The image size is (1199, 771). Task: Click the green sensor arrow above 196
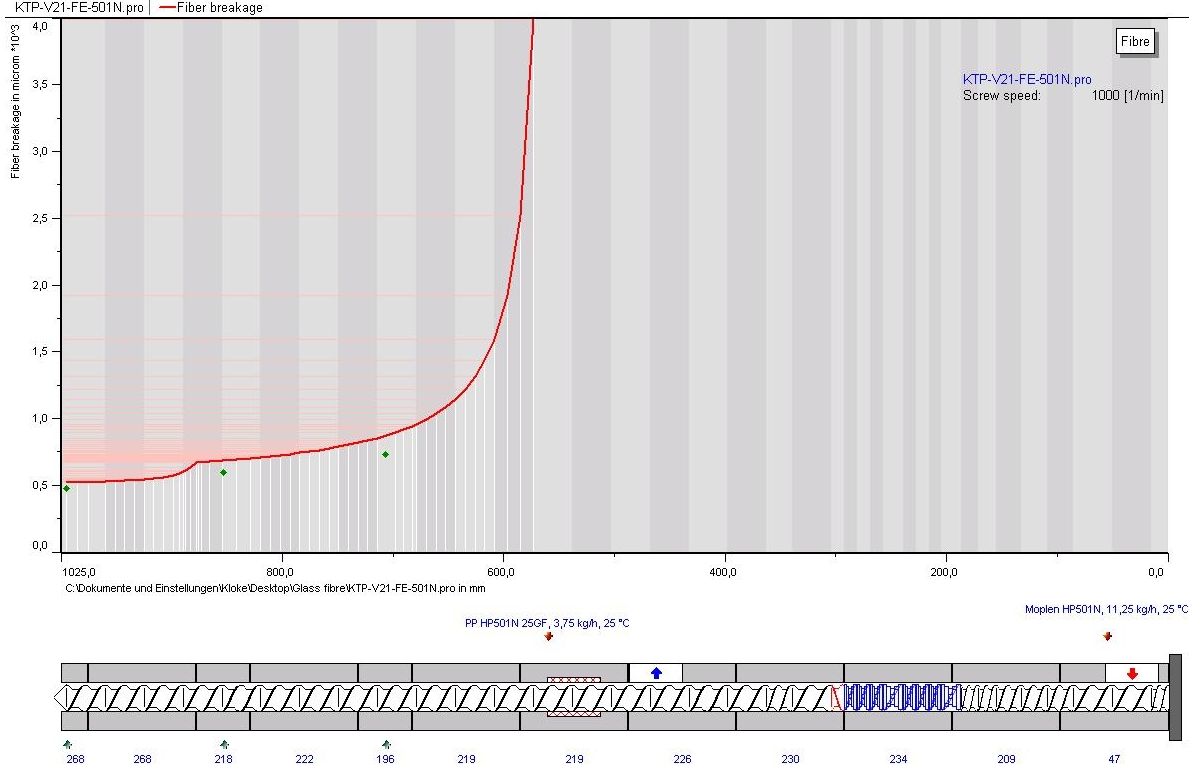pyautogui.click(x=386, y=744)
